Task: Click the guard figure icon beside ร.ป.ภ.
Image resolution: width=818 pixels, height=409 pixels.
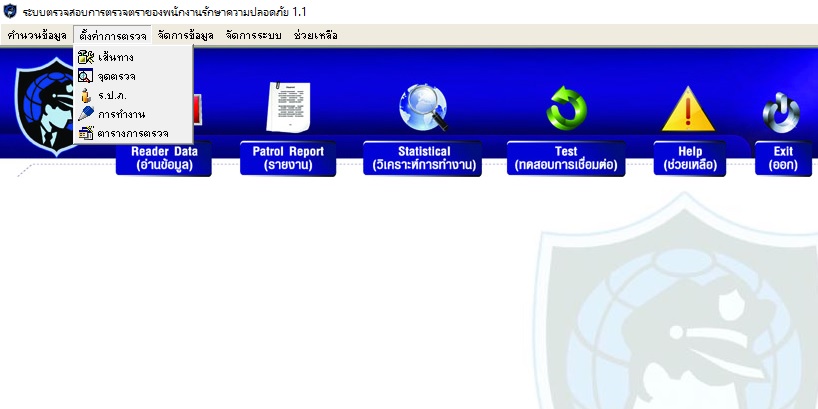Action: (x=86, y=95)
